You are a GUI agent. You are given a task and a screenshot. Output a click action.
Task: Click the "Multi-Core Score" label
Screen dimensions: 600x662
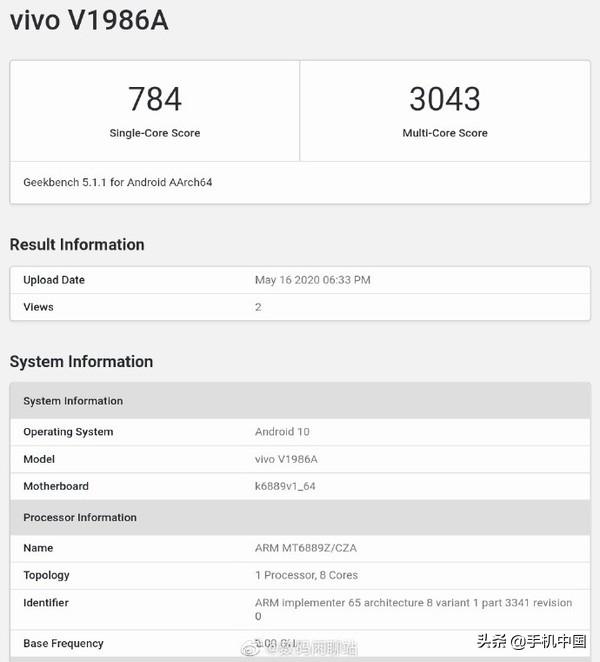coord(445,133)
